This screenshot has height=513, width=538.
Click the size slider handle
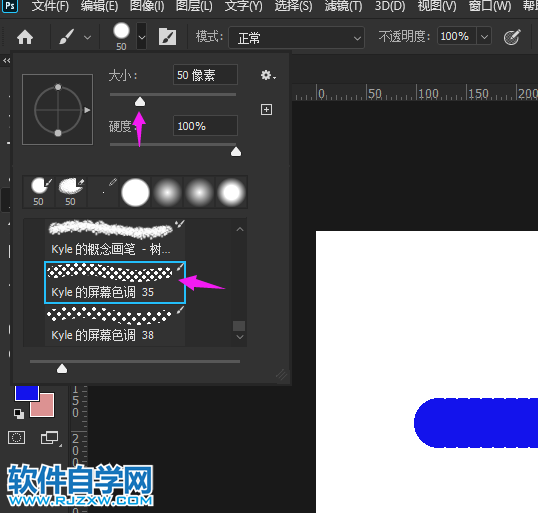(x=140, y=102)
